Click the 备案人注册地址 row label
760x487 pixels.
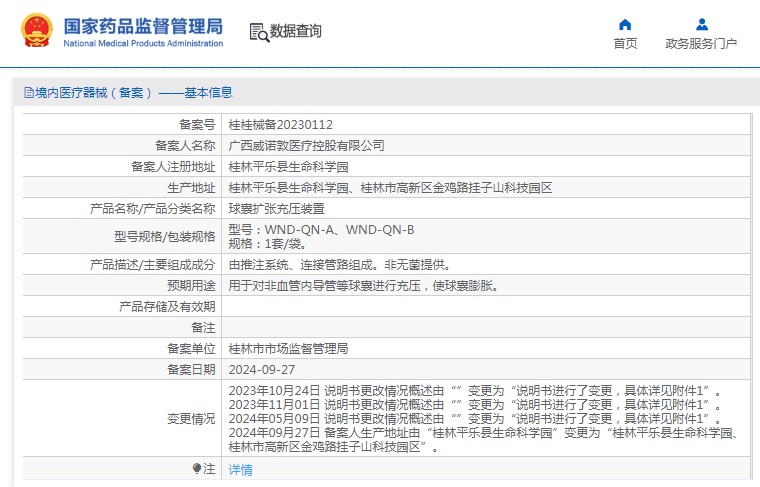coord(173,167)
